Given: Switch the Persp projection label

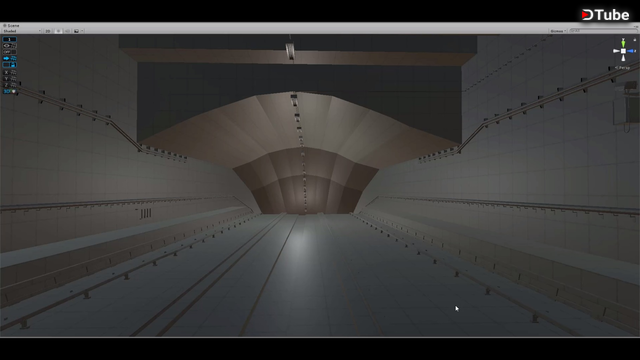Looking at the screenshot, I should coord(623,68).
